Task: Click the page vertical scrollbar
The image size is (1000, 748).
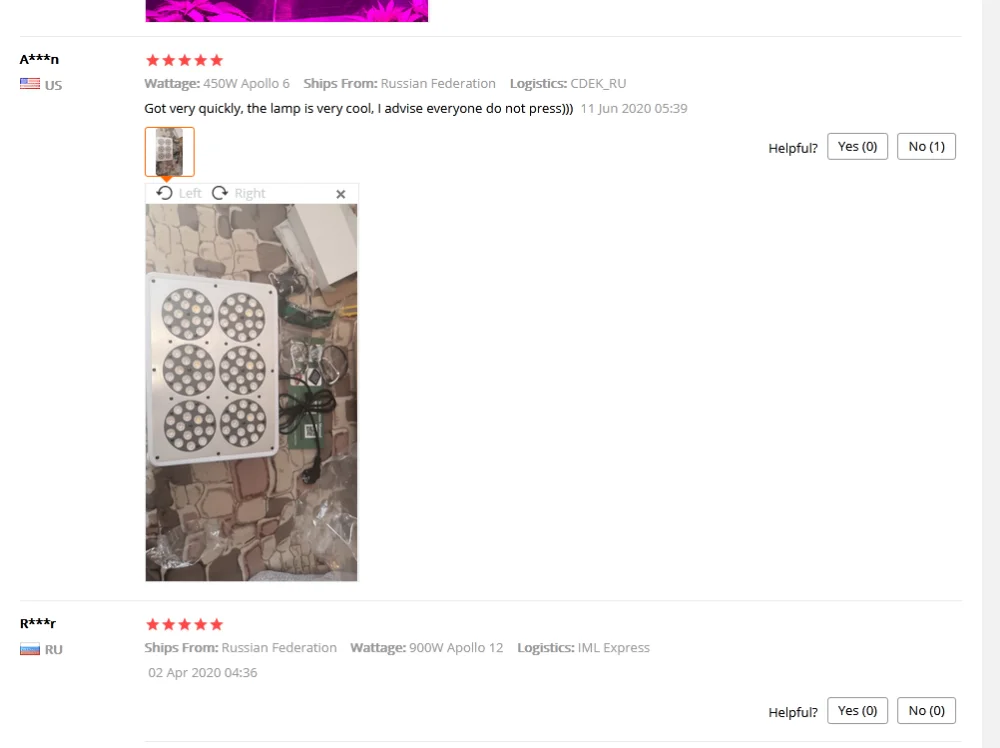Action: [x=991, y=374]
